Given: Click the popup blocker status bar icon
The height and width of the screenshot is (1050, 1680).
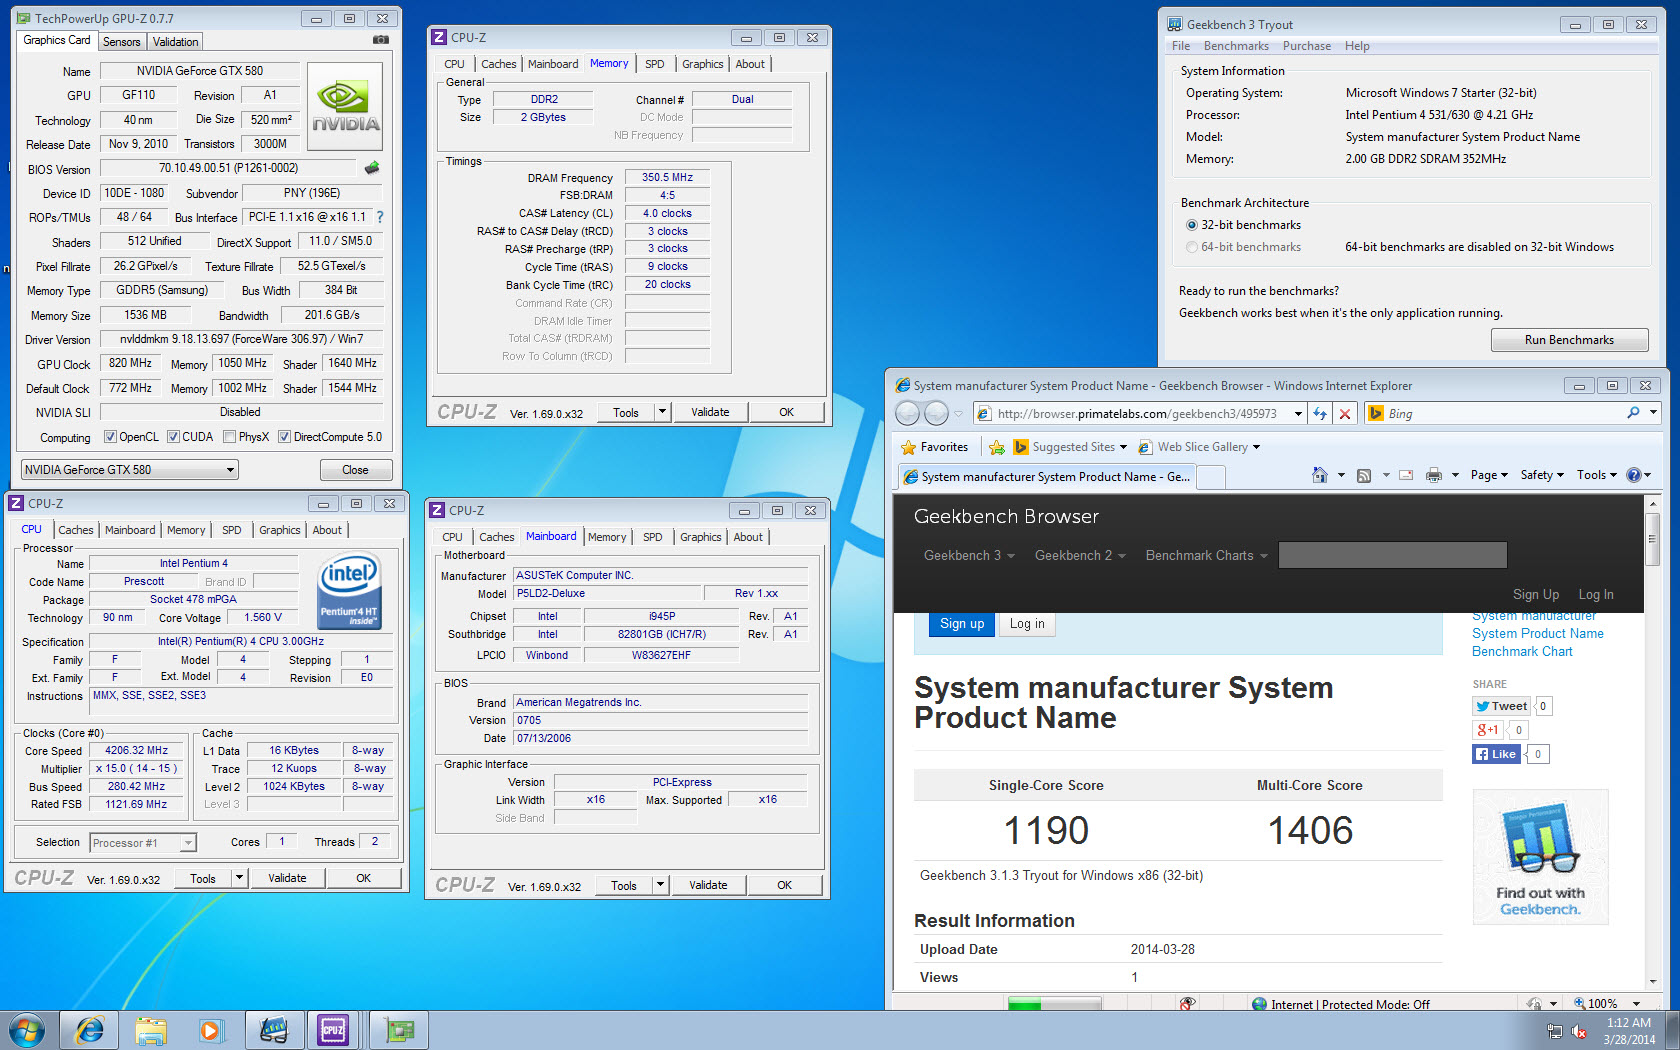Looking at the screenshot, I should (1187, 1004).
